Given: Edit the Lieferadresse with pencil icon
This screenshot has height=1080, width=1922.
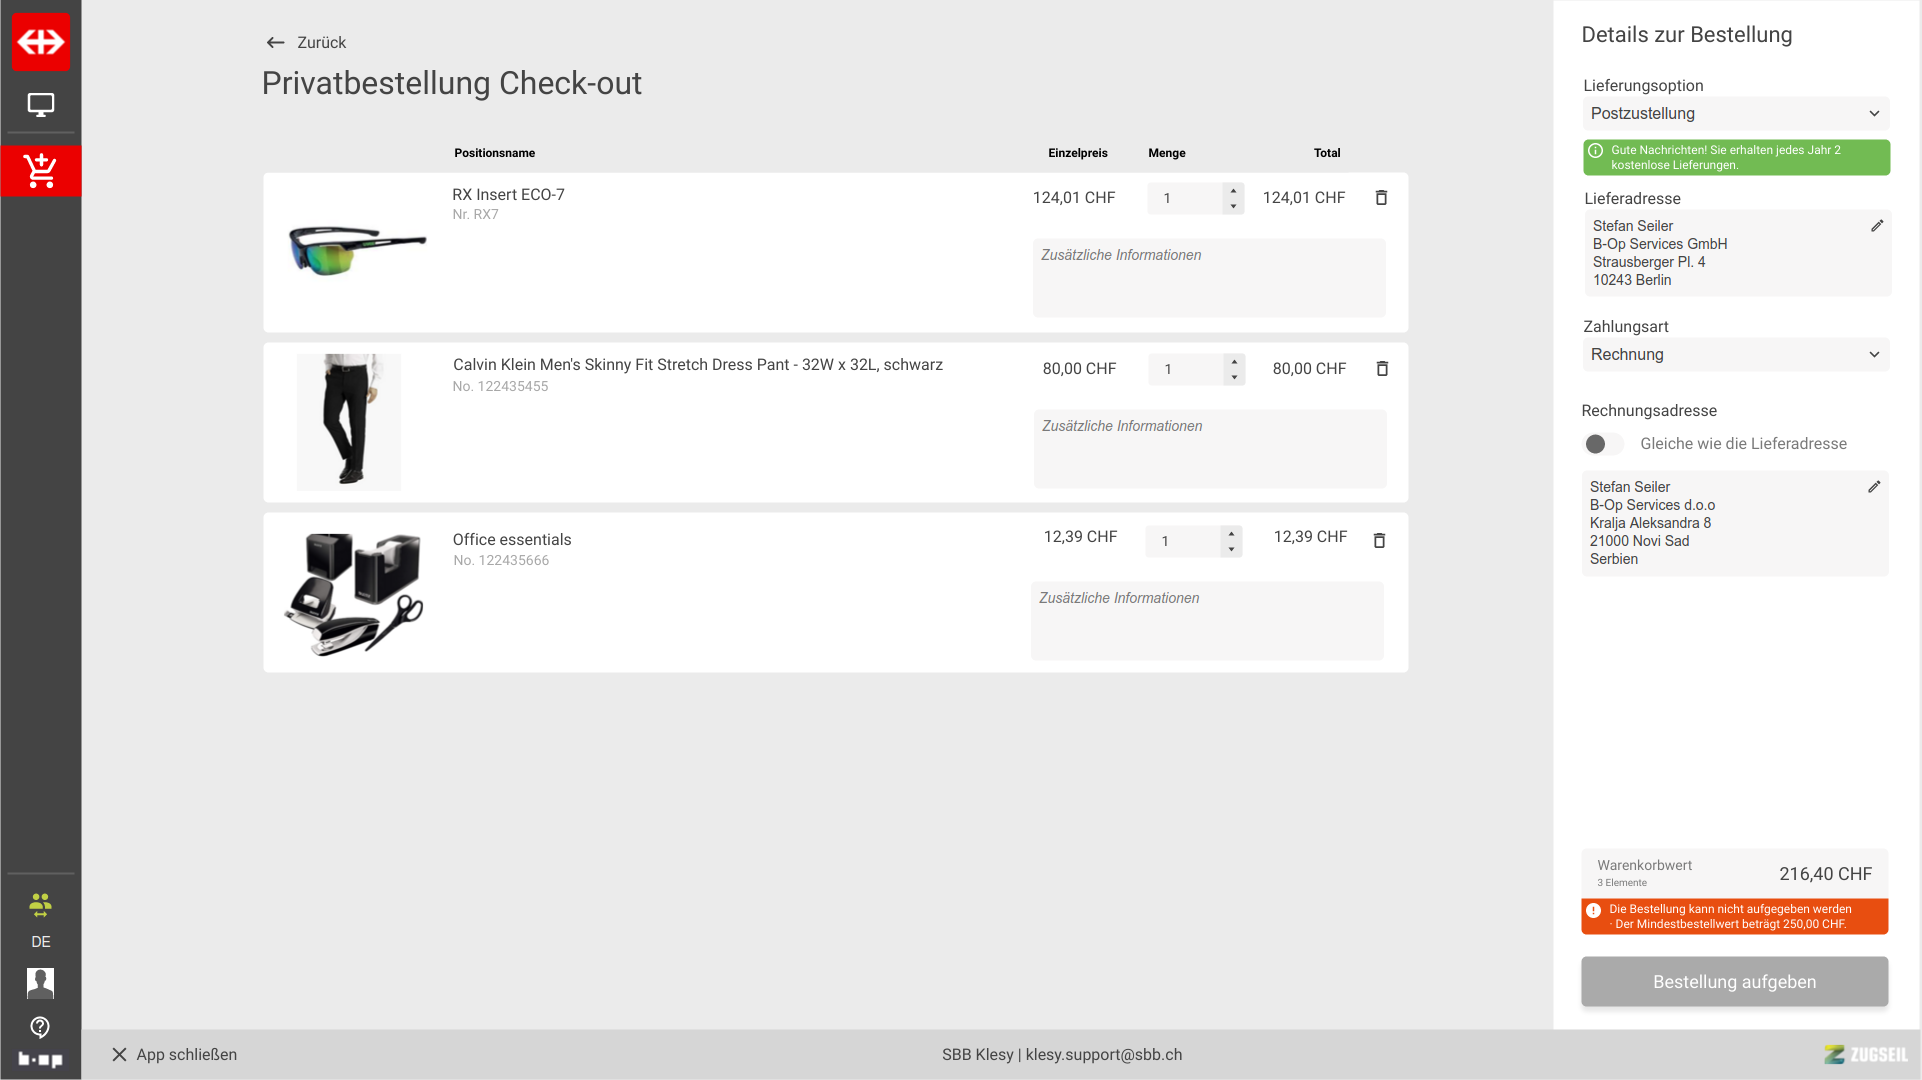Looking at the screenshot, I should [1876, 226].
